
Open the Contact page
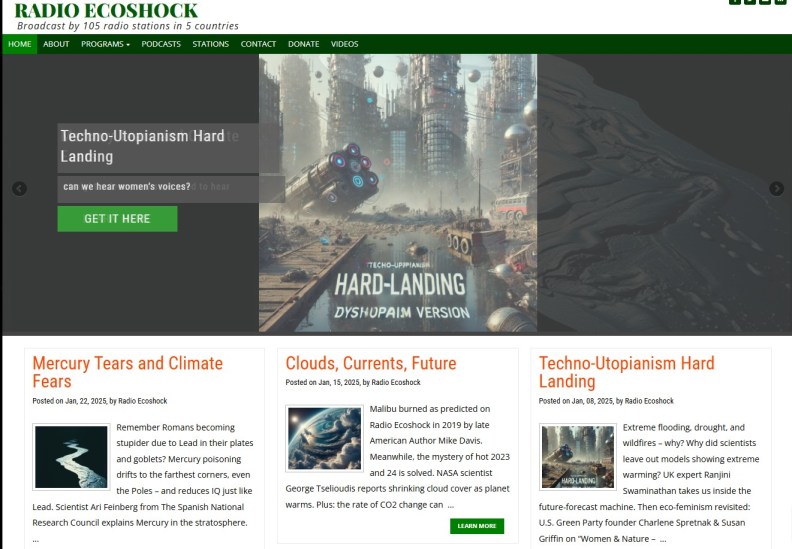pyautogui.click(x=258, y=44)
